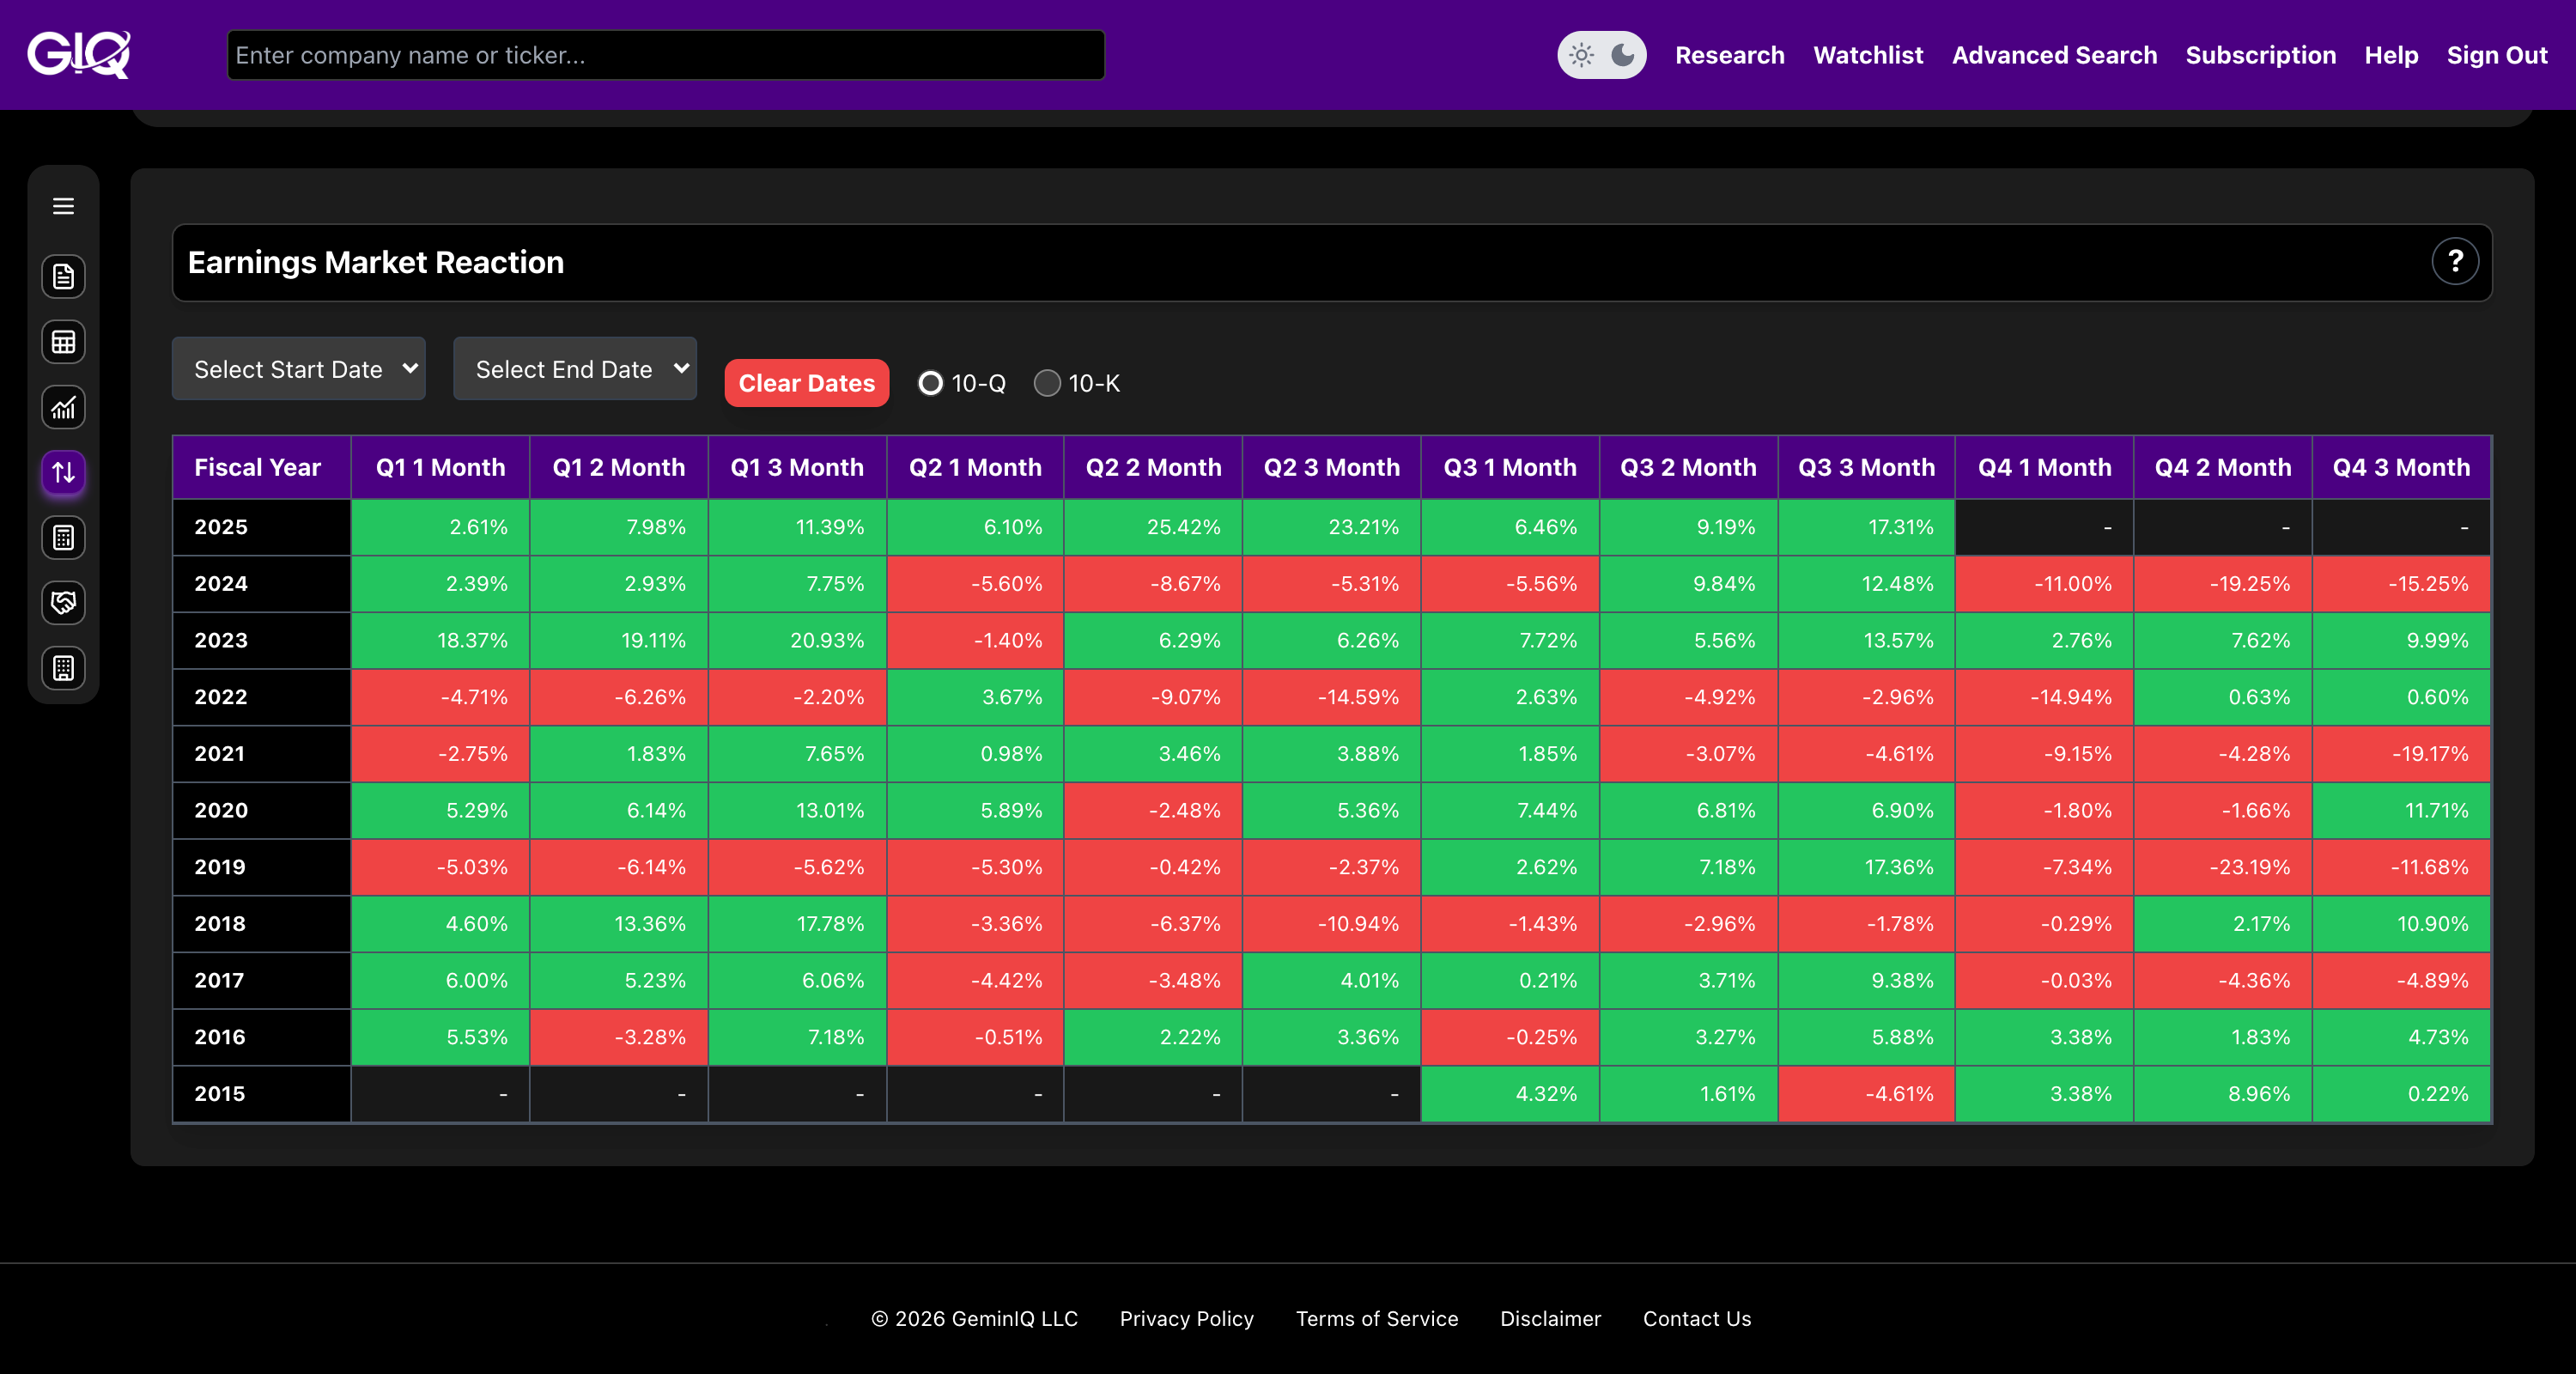The height and width of the screenshot is (1374, 2576).
Task: Open the Advanced Search menu item
Action: point(2054,55)
